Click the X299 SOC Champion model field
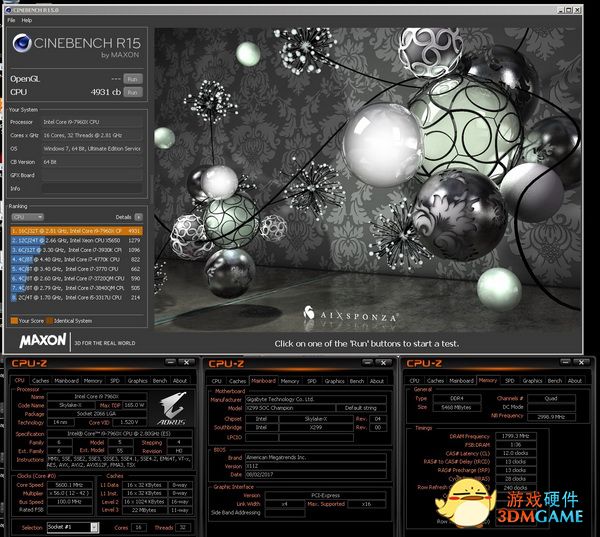This screenshot has width=600, height=537. tap(290, 408)
